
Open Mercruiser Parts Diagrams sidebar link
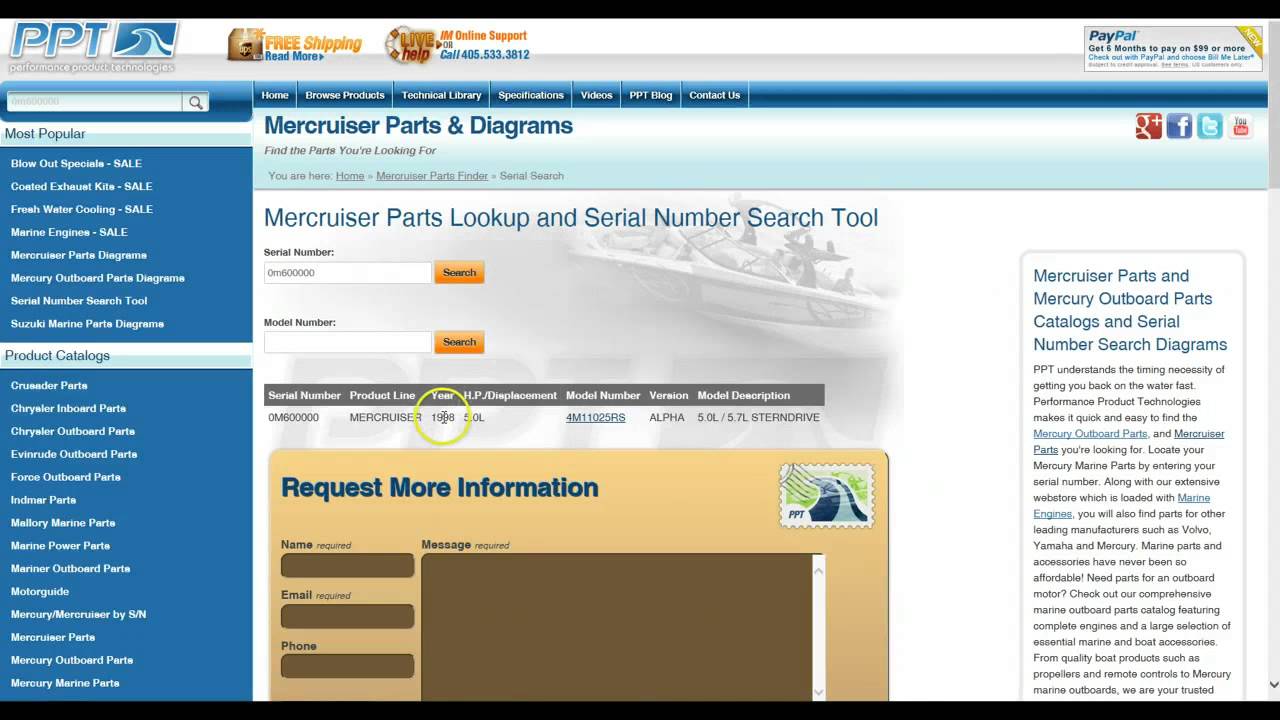point(79,256)
